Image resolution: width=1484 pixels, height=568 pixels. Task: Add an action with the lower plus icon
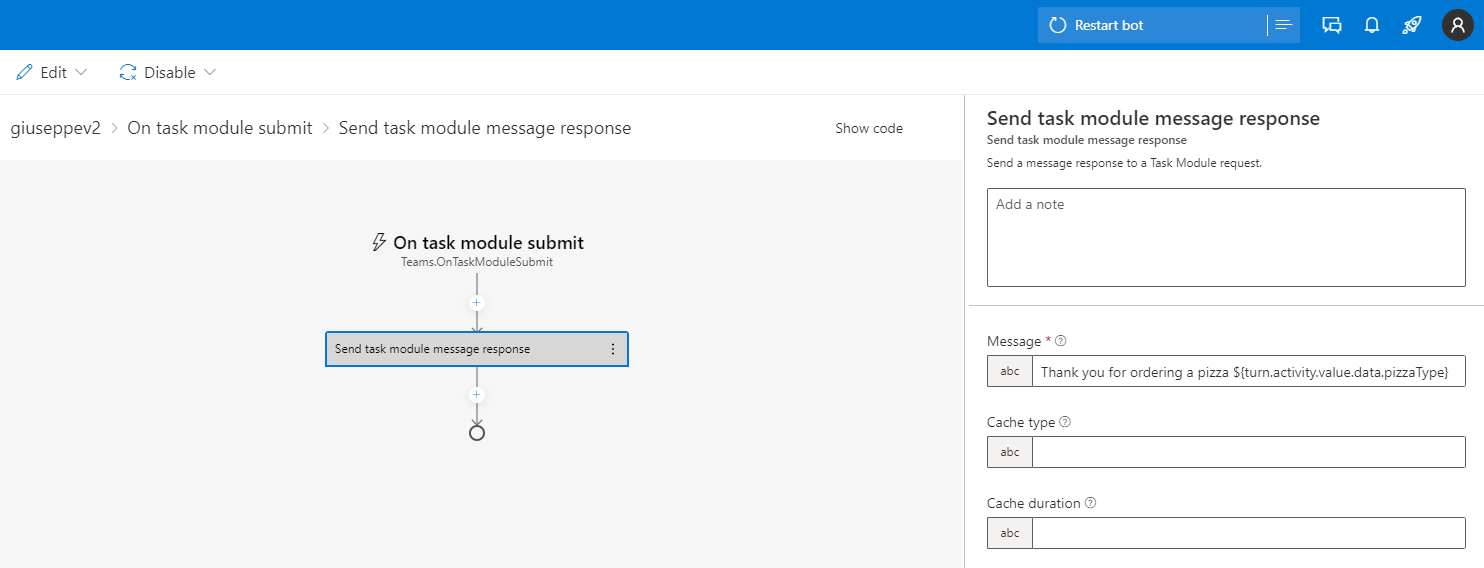click(477, 395)
